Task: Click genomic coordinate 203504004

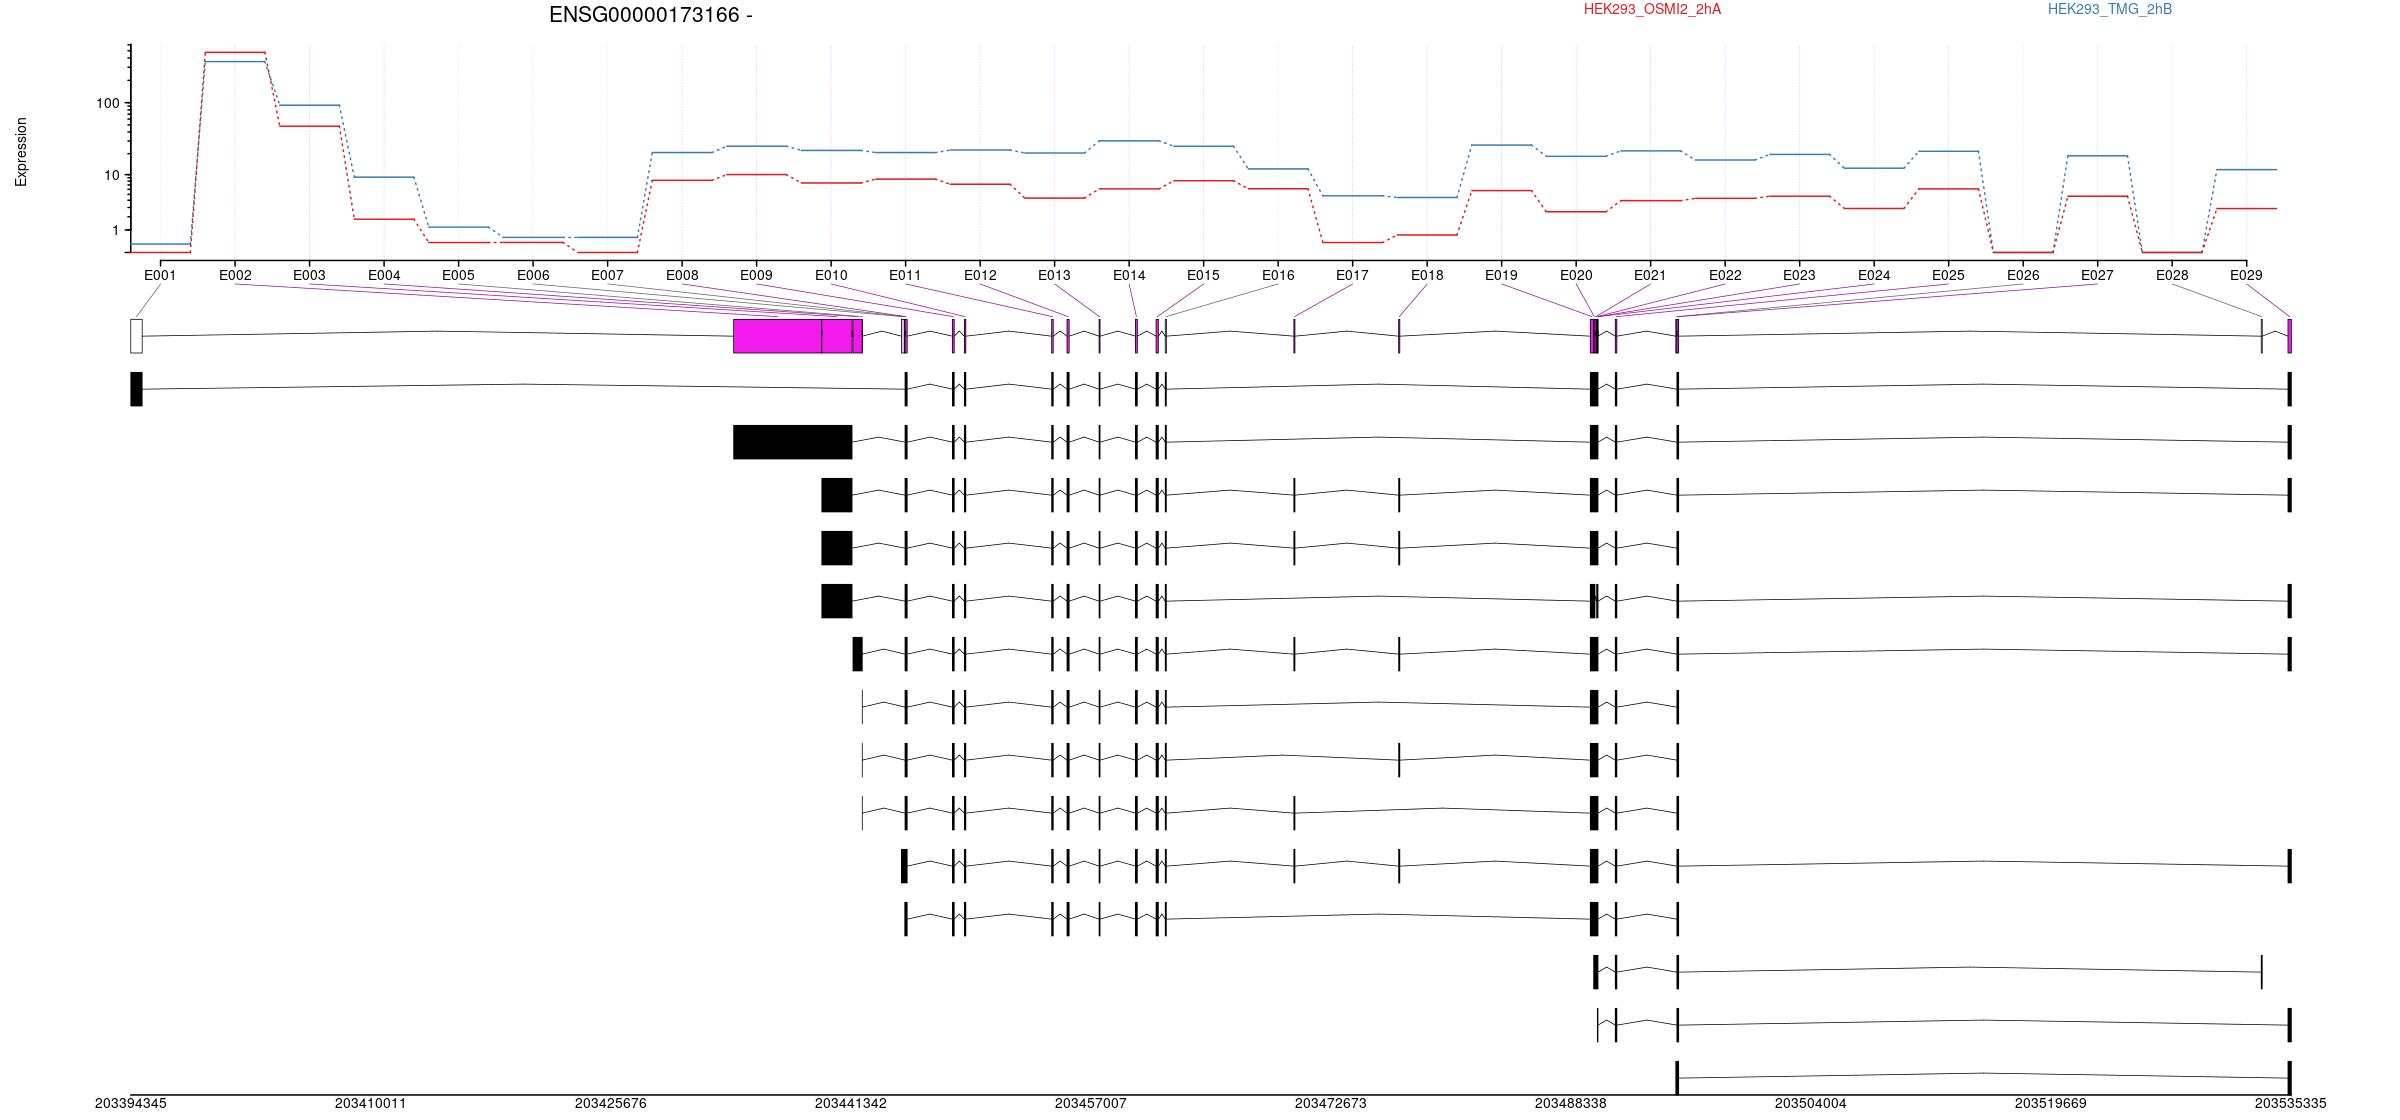Action: (x=1810, y=1103)
